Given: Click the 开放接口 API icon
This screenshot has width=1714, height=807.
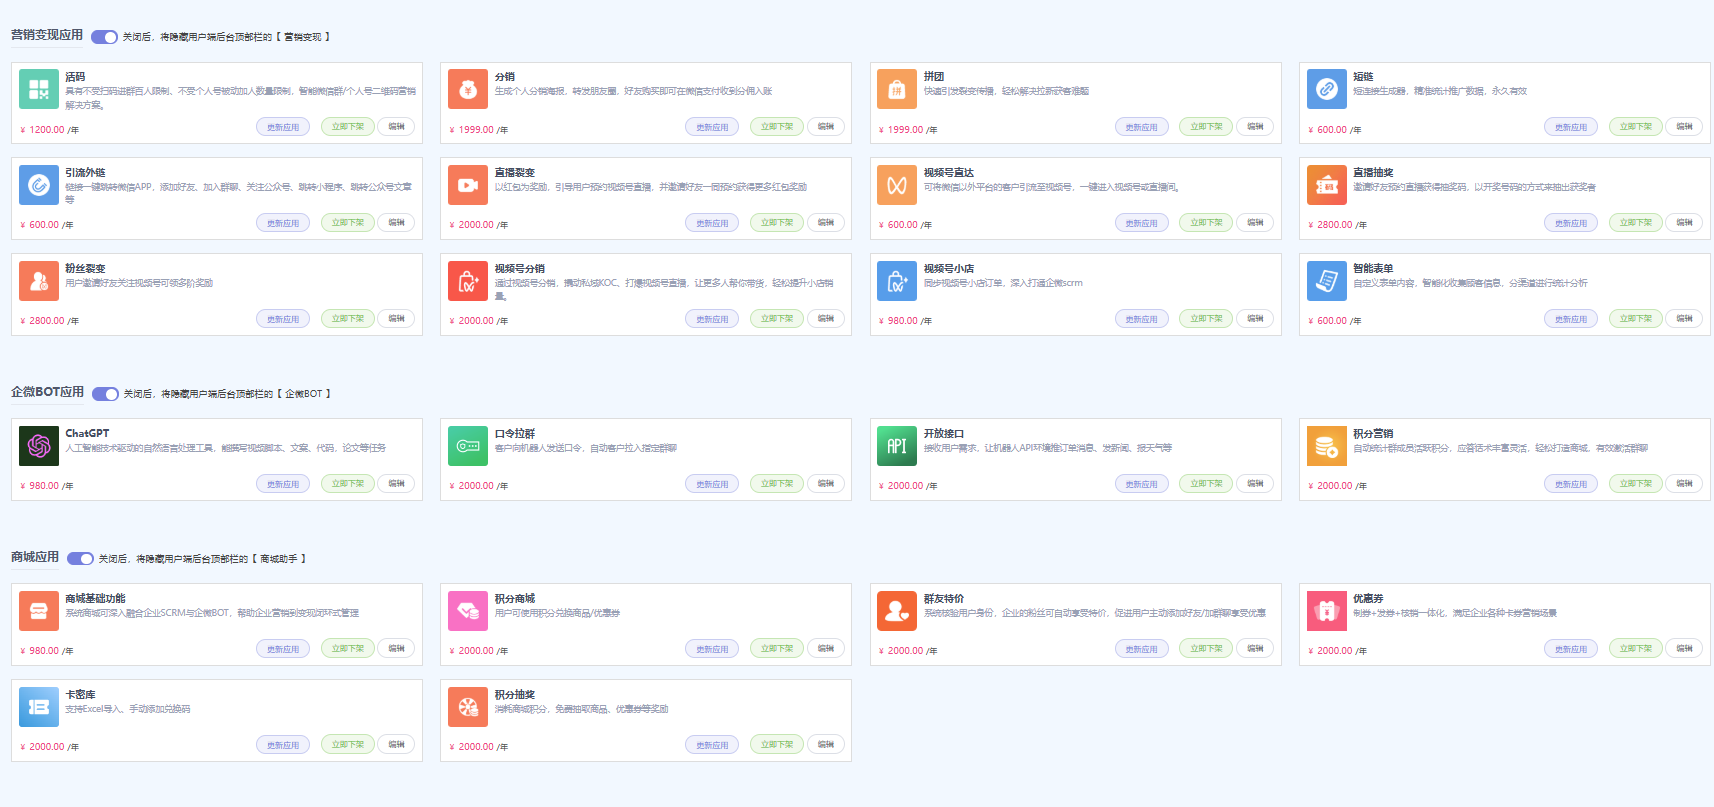Looking at the screenshot, I should tap(897, 446).
